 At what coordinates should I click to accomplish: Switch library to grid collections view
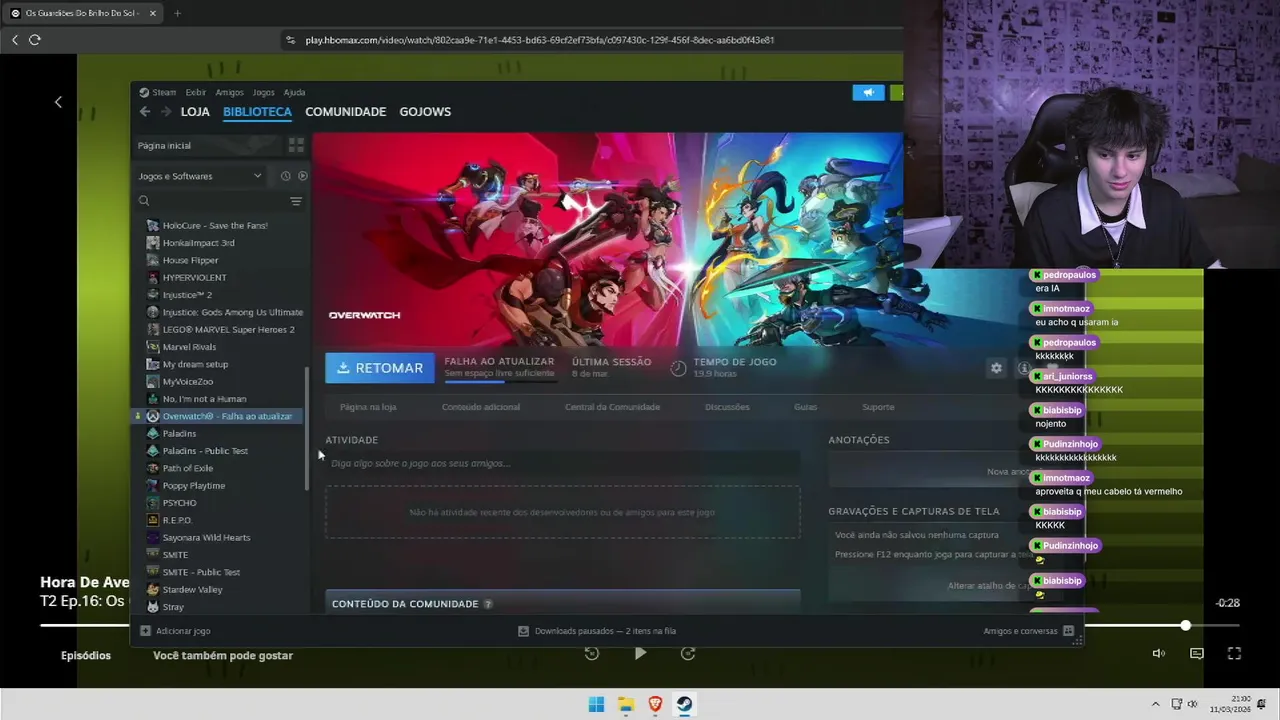pyautogui.click(x=296, y=145)
